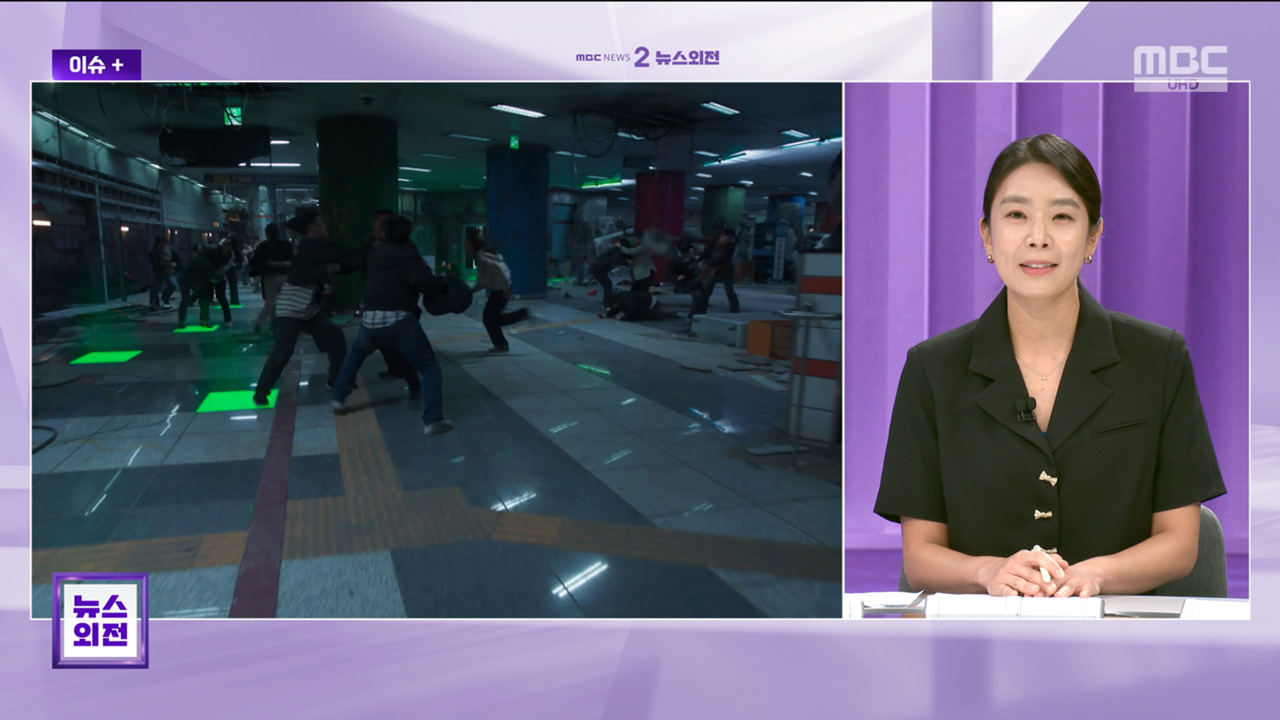Click the '뉴스외전' program logo badge
Image resolution: width=1280 pixels, height=720 pixels.
(100, 620)
